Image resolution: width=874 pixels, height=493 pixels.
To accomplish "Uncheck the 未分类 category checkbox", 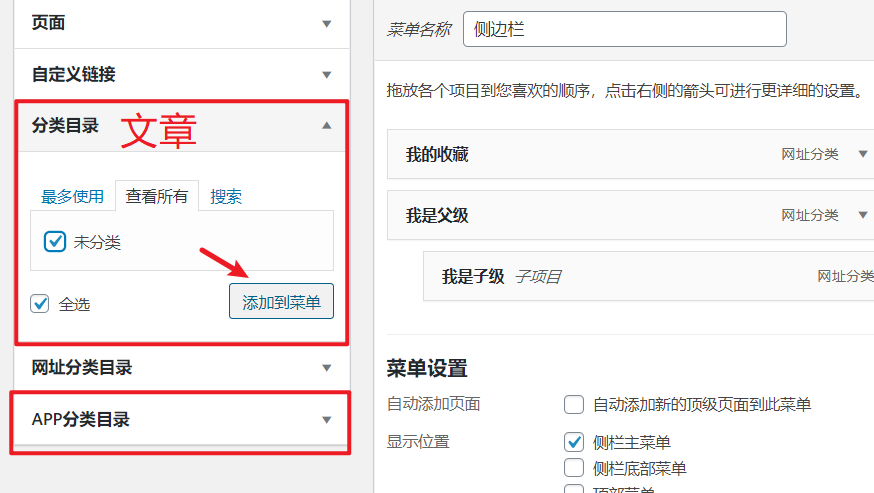I will click(55, 241).
